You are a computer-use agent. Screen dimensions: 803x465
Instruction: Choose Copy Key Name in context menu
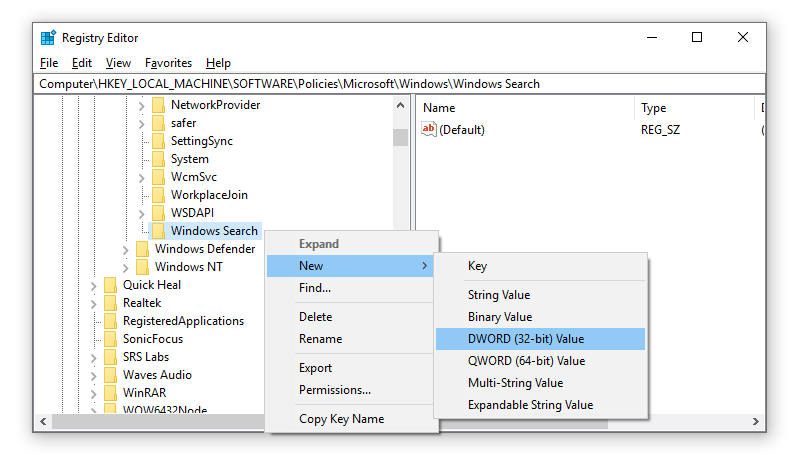pos(350,419)
